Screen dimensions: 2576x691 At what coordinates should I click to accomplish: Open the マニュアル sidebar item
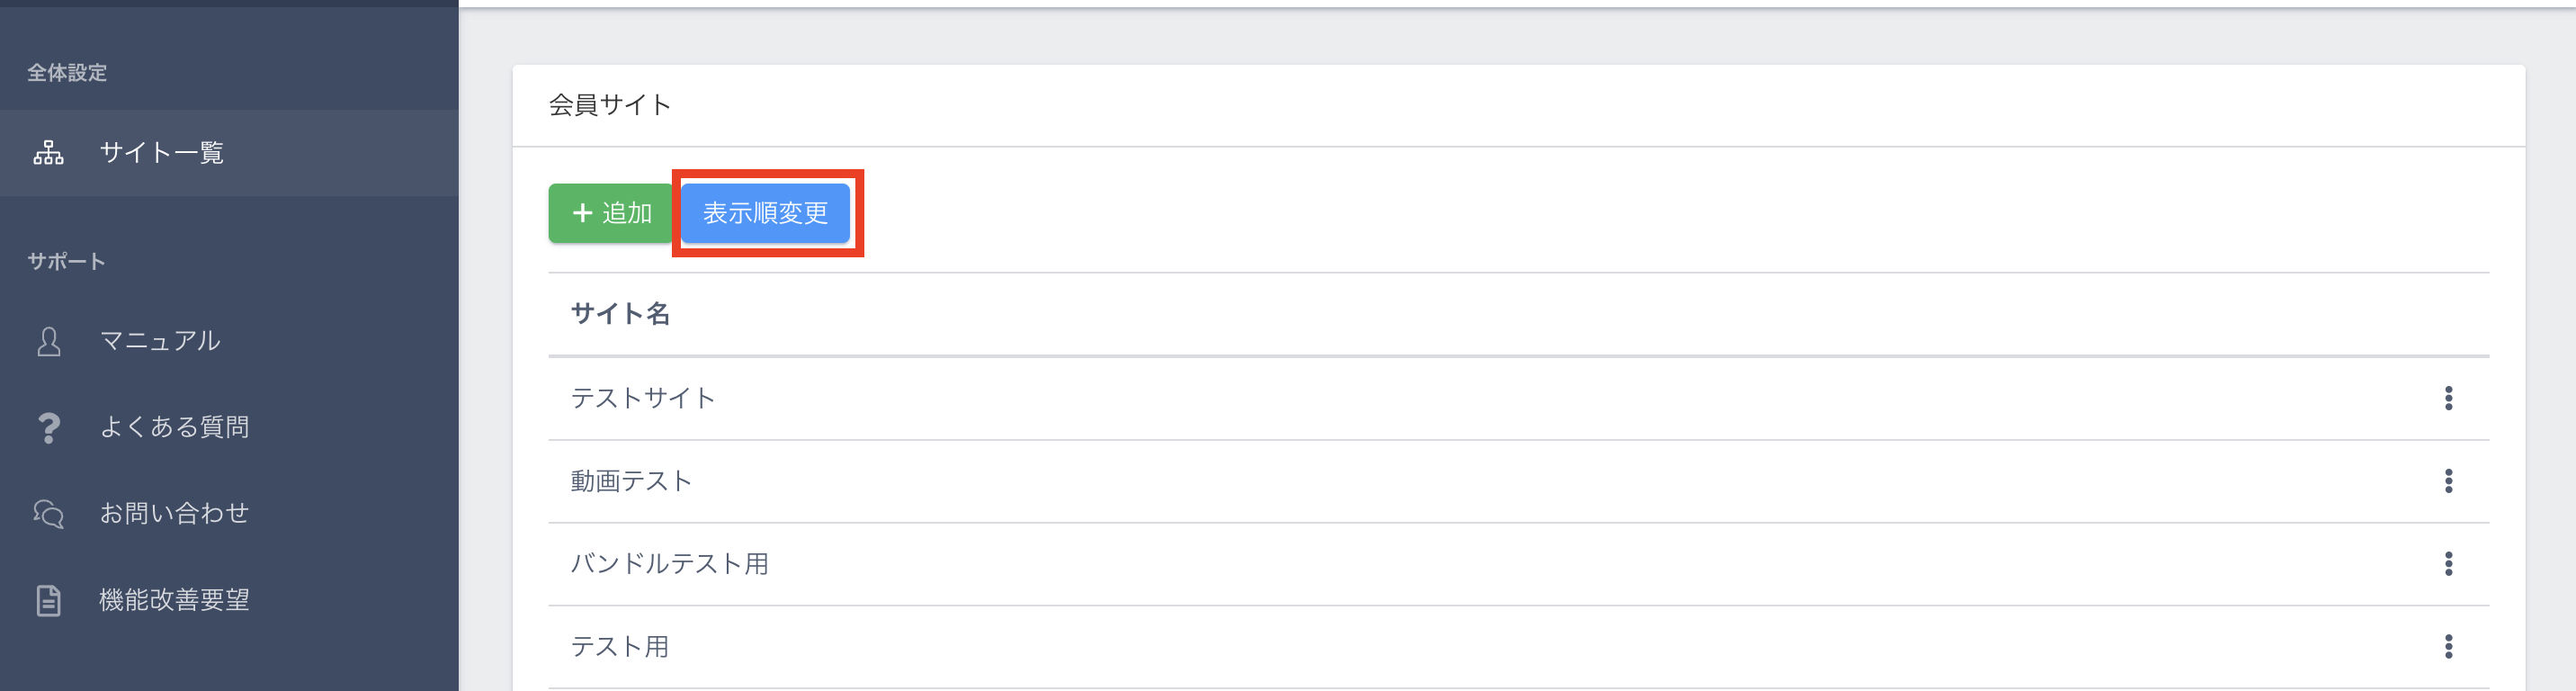pyautogui.click(x=160, y=341)
